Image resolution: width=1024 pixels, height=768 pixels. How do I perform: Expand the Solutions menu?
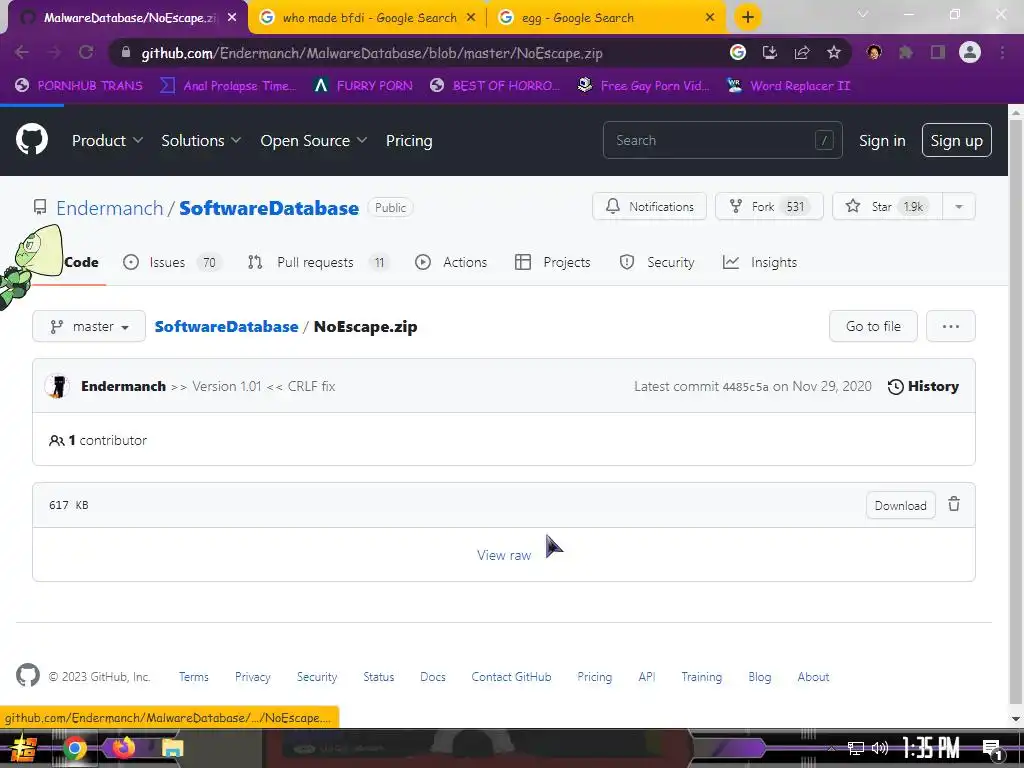[201, 140]
